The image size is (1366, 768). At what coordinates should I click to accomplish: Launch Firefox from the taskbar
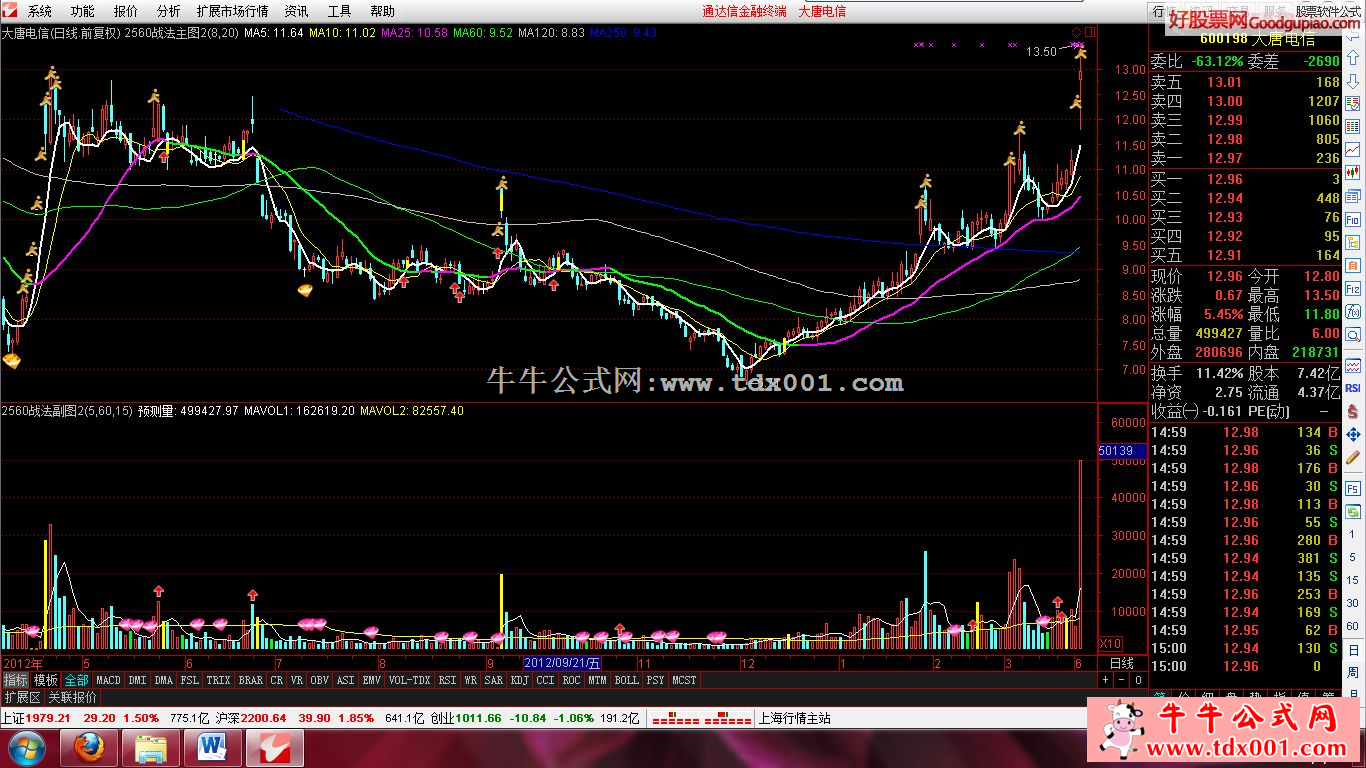tap(88, 747)
